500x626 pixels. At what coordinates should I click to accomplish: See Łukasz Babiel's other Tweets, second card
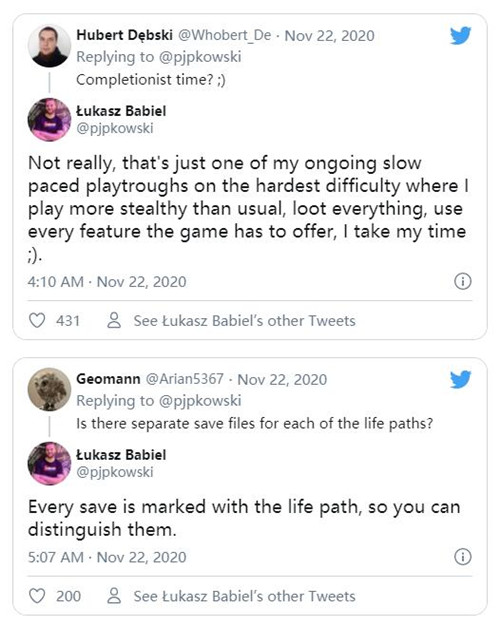(x=244, y=596)
